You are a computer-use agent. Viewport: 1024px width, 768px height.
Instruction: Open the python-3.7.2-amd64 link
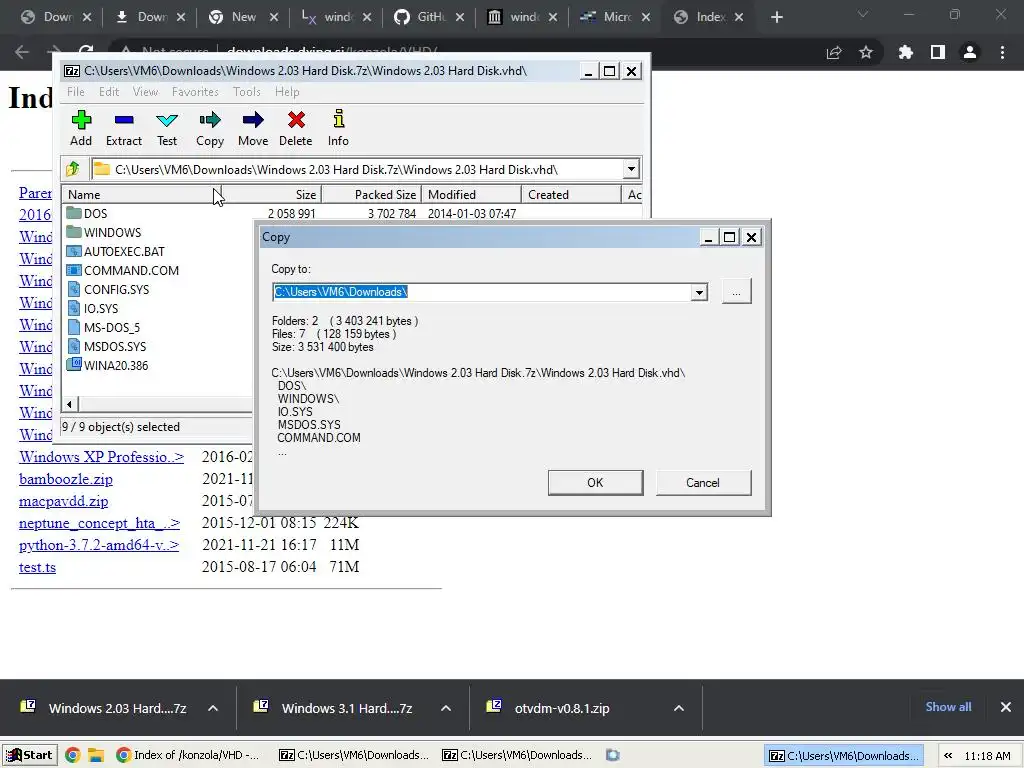tap(99, 545)
